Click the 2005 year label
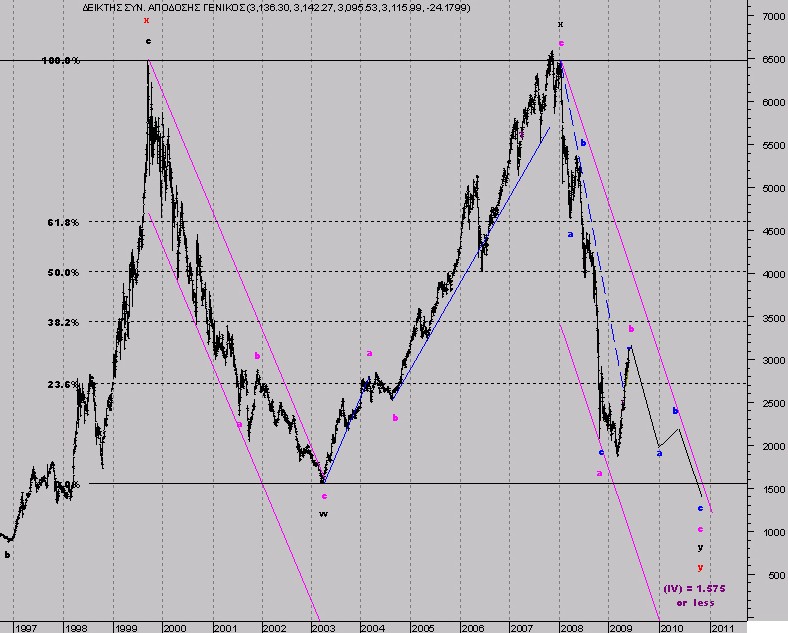The width and height of the screenshot is (788, 633). [x=423, y=628]
